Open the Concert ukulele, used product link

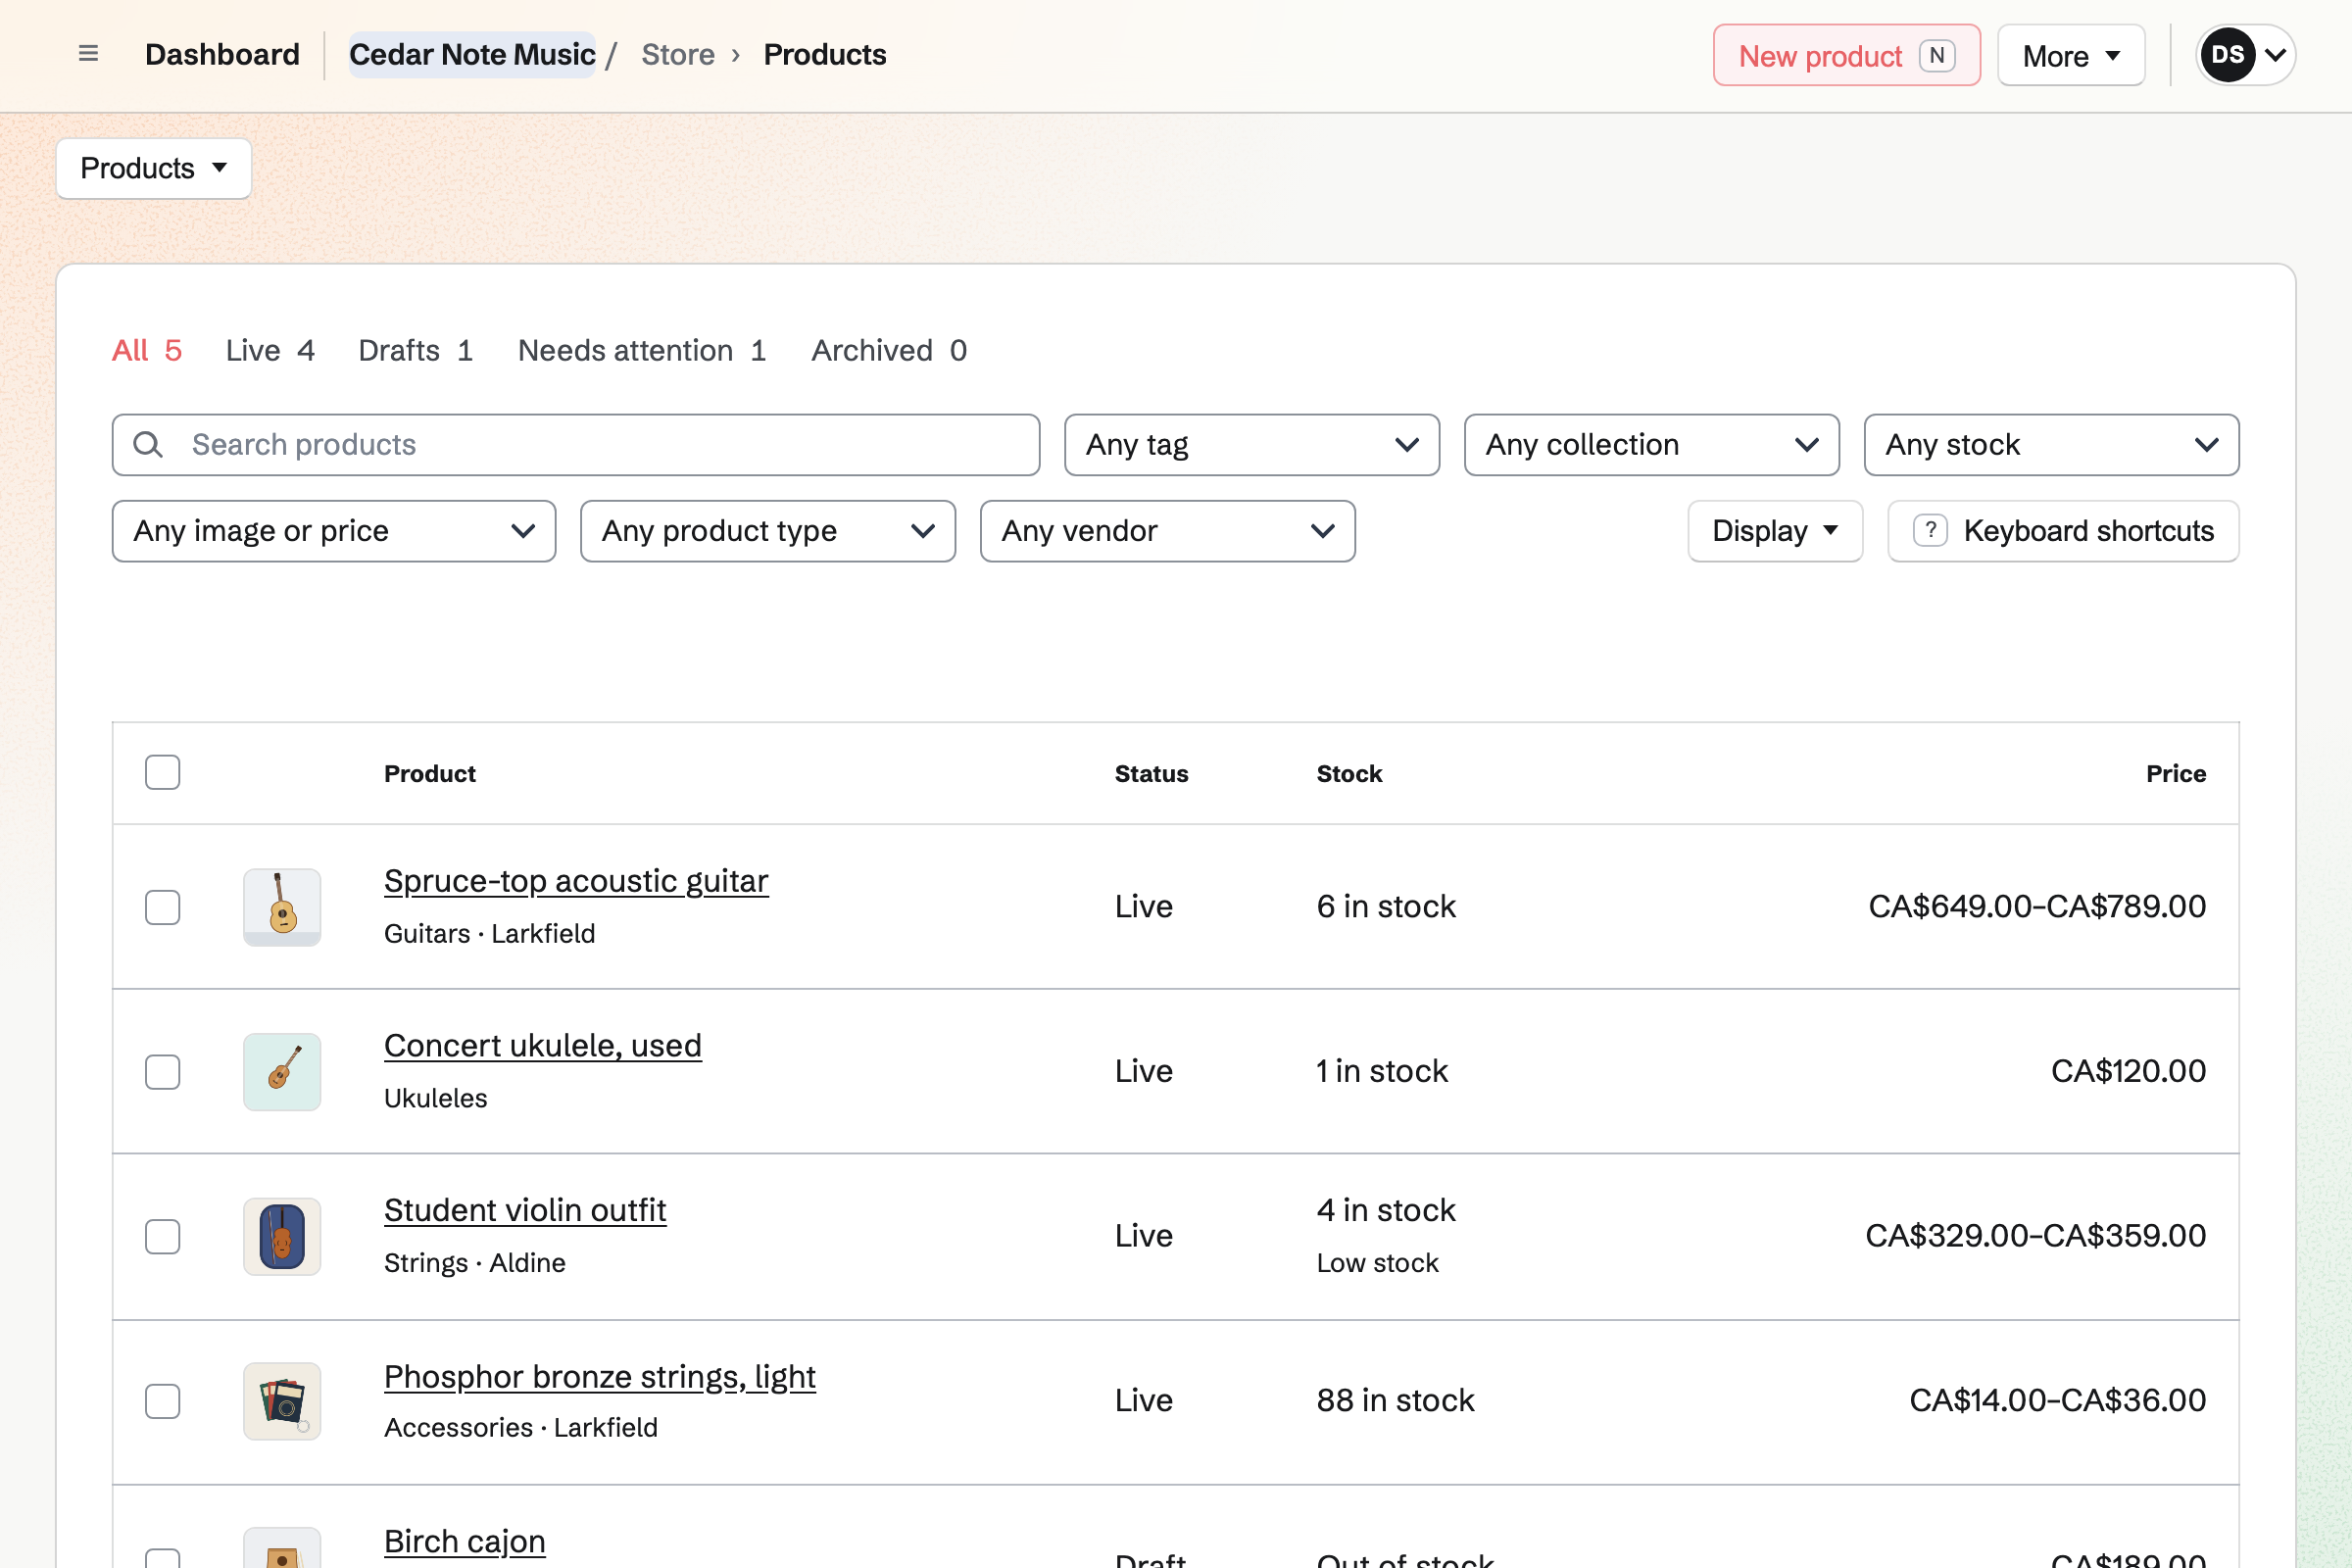pos(543,1046)
